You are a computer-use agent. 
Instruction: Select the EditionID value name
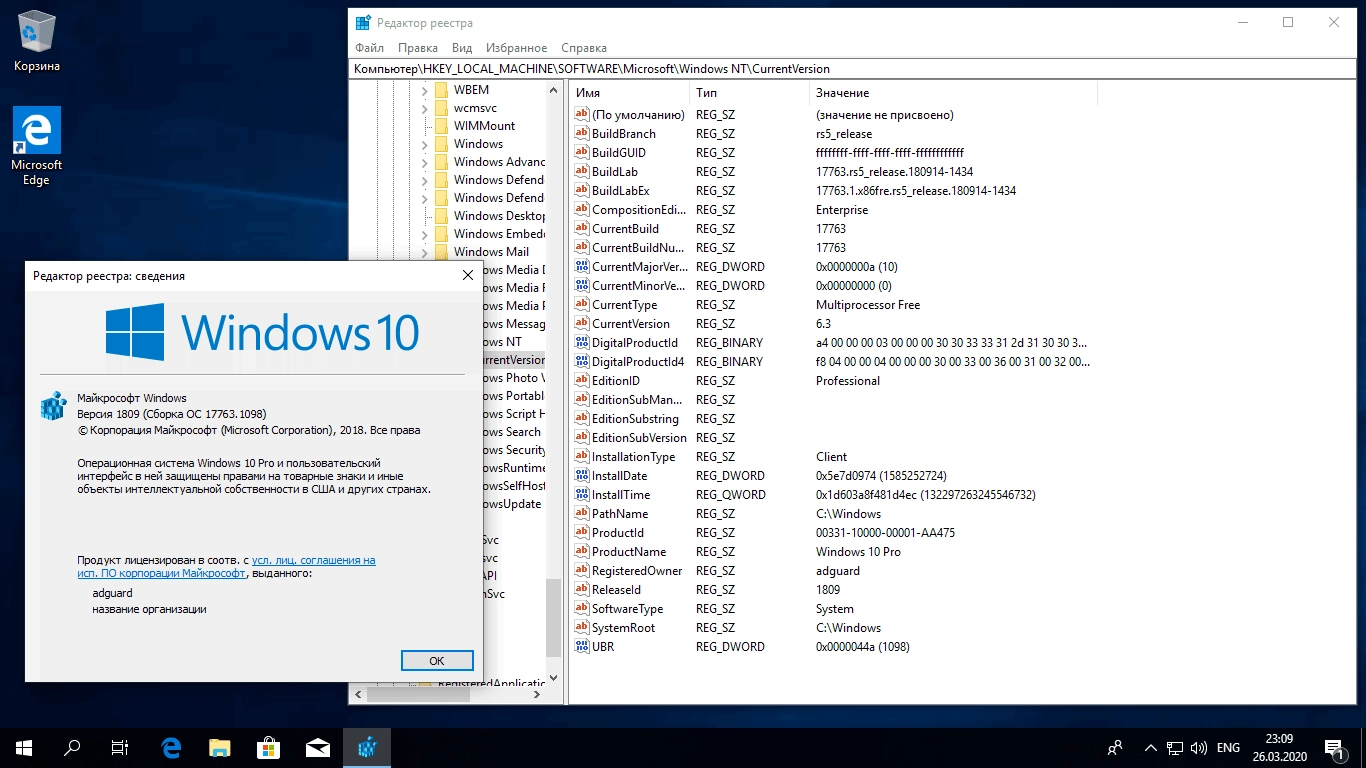(616, 381)
